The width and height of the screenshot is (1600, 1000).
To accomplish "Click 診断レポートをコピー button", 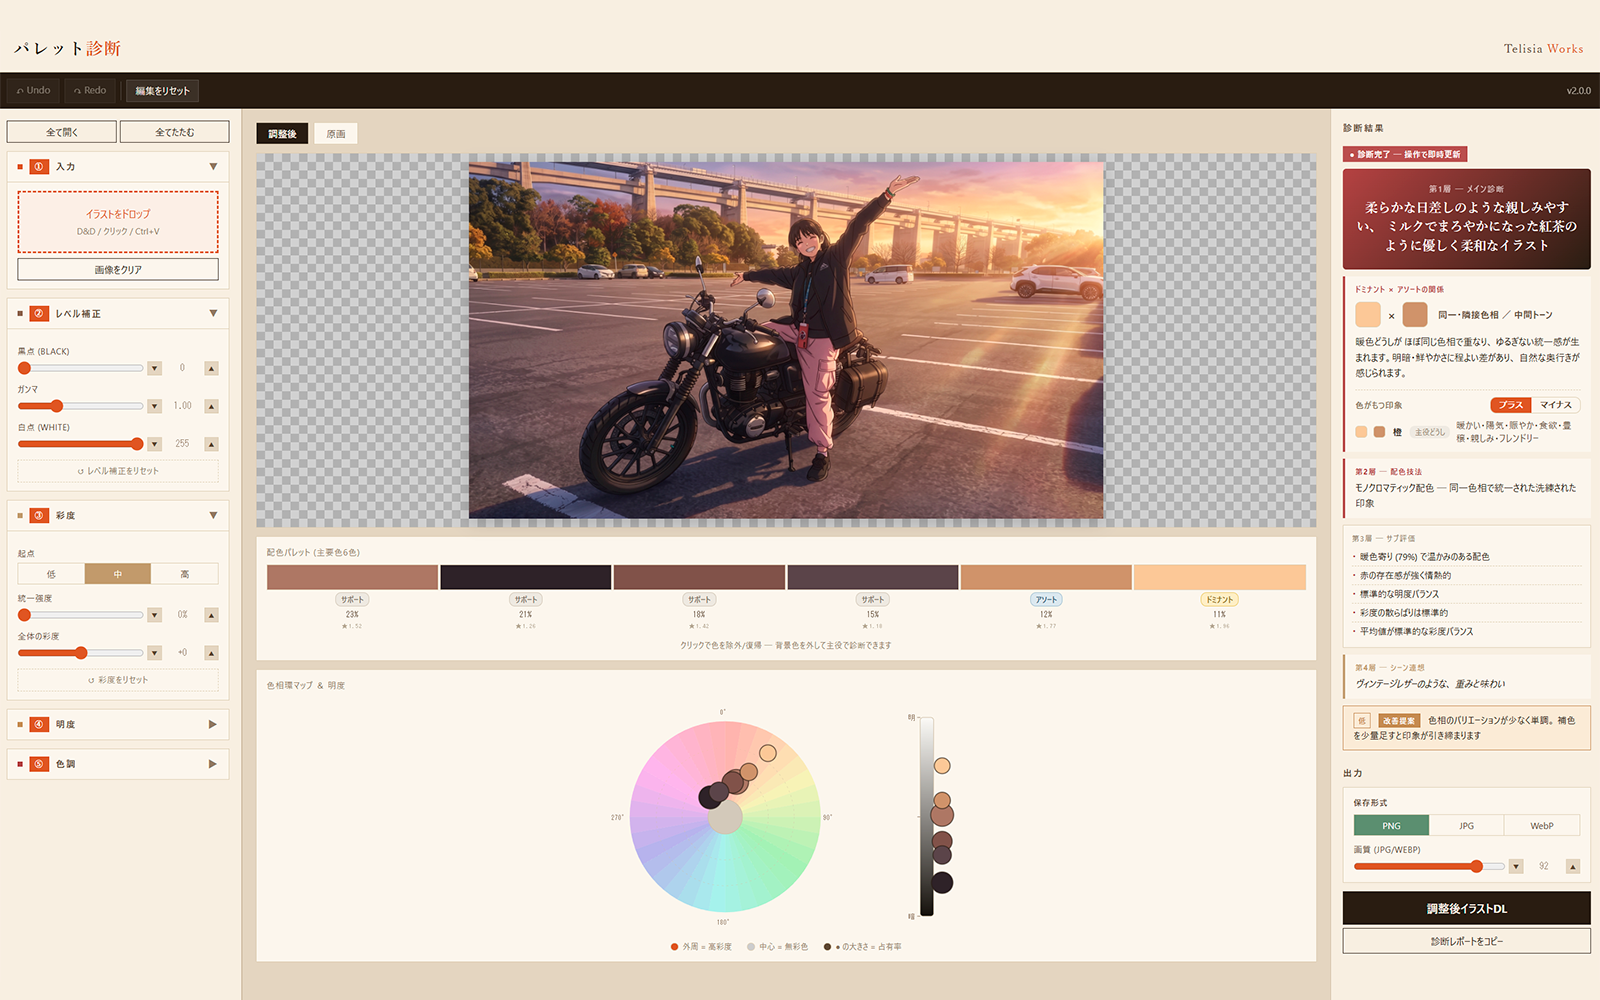I will [1466, 941].
